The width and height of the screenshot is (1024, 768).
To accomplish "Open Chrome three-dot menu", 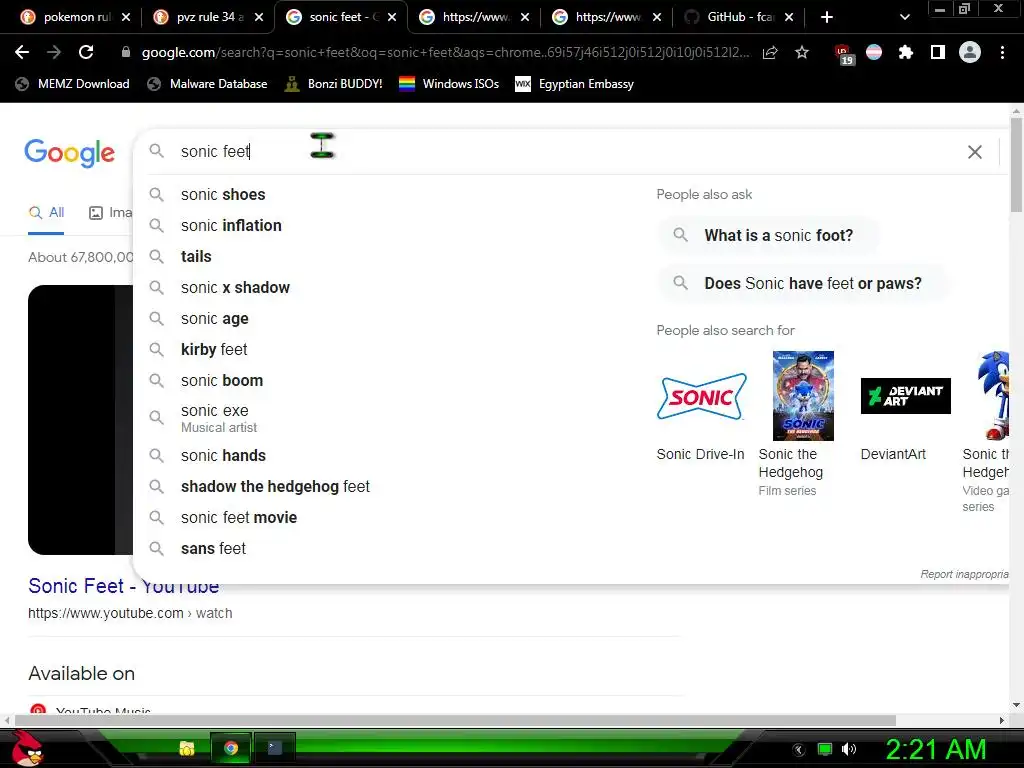I will point(1002,52).
